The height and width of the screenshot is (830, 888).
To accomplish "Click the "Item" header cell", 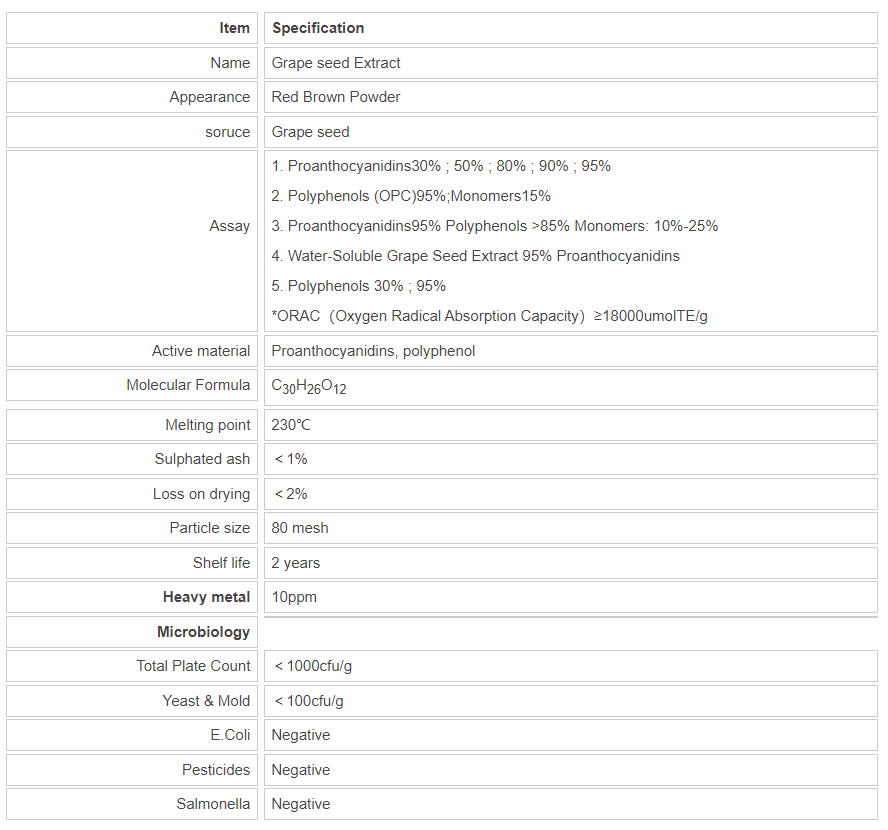I will tap(235, 28).
